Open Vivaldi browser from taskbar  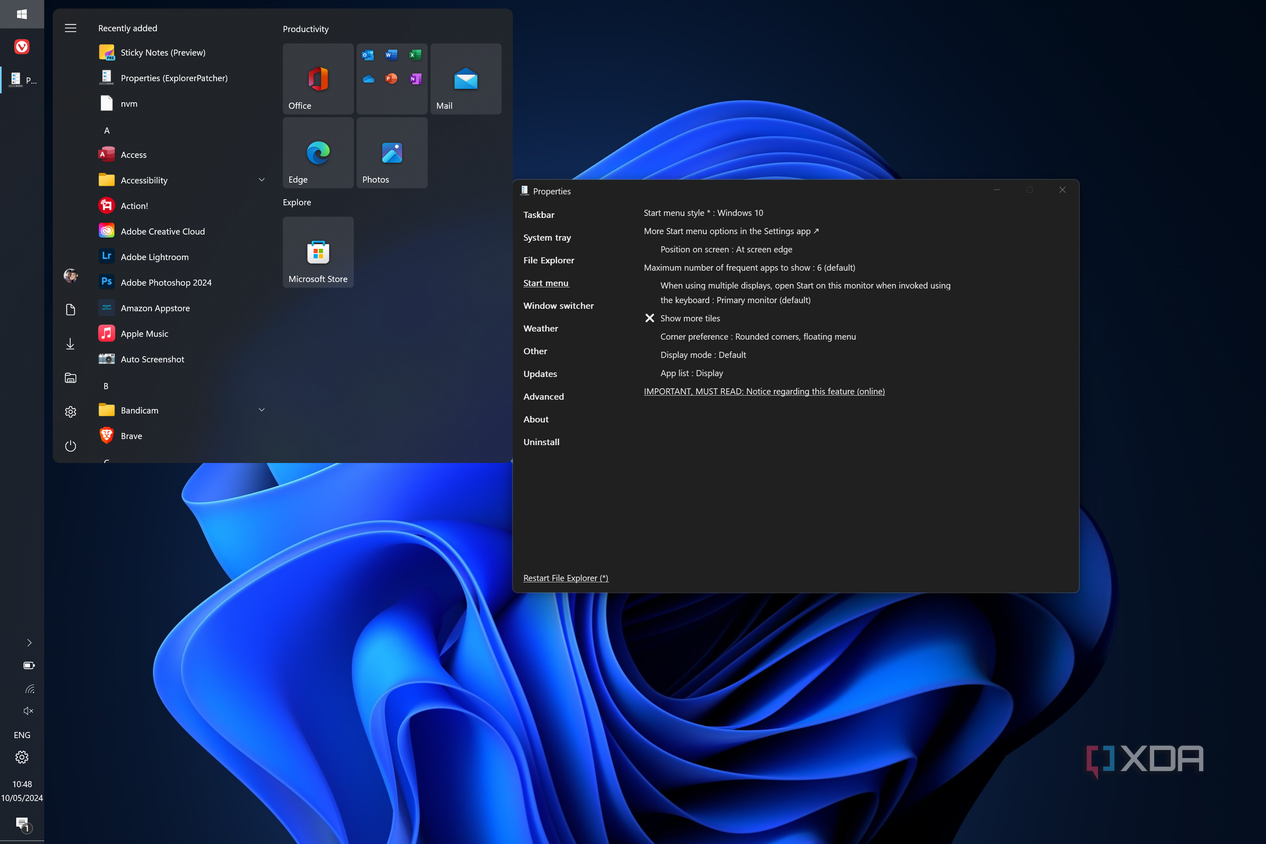click(x=22, y=47)
